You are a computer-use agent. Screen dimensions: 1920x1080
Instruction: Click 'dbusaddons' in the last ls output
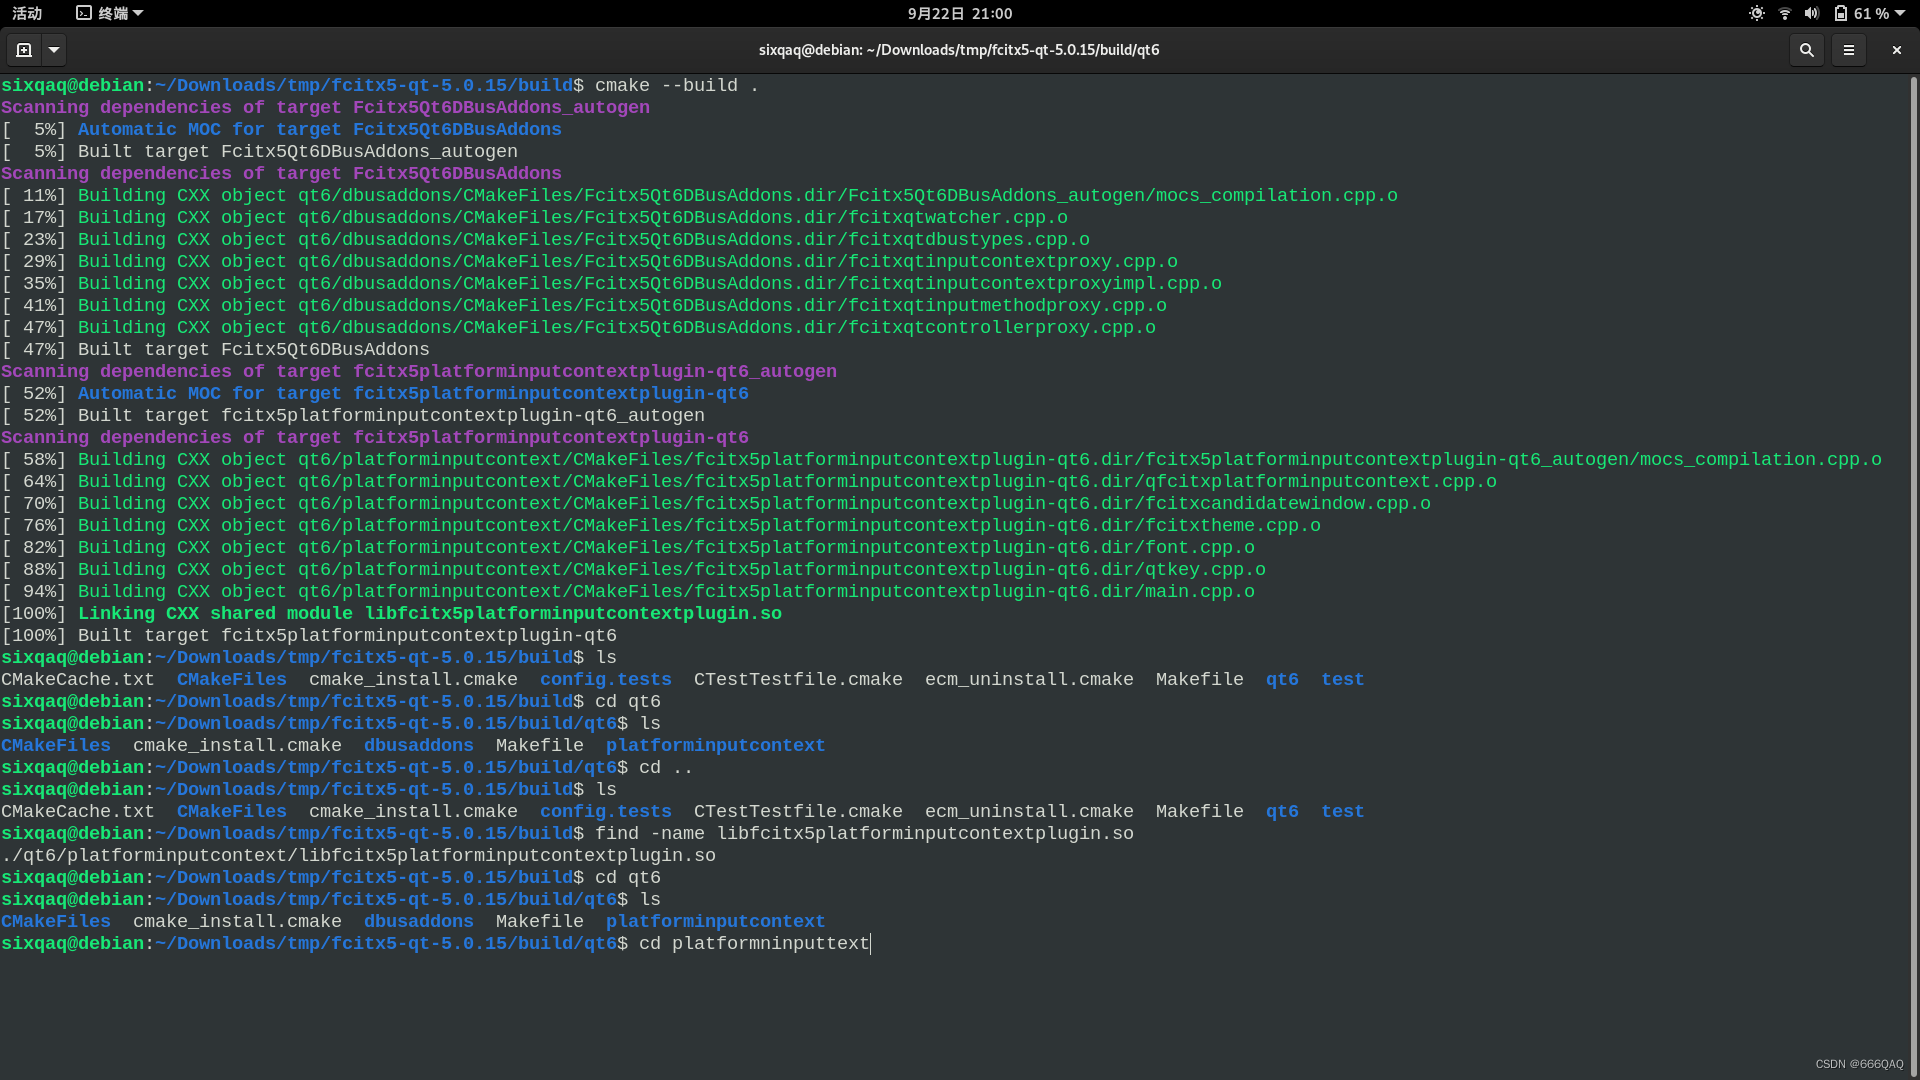[419, 922]
